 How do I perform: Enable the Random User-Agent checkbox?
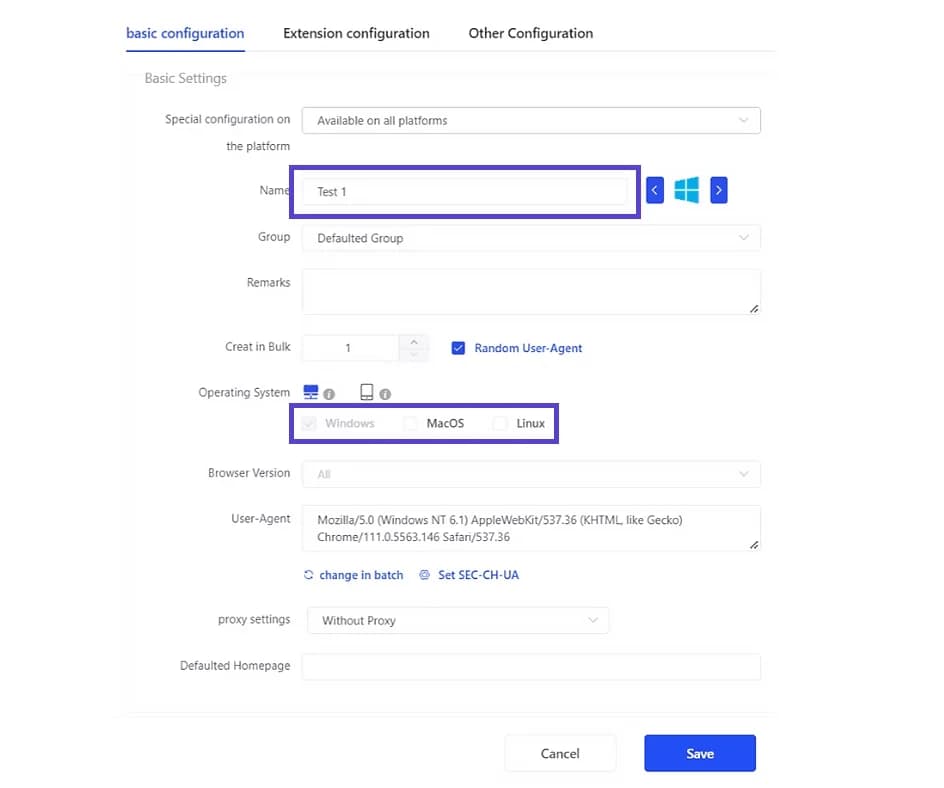pyautogui.click(x=458, y=348)
